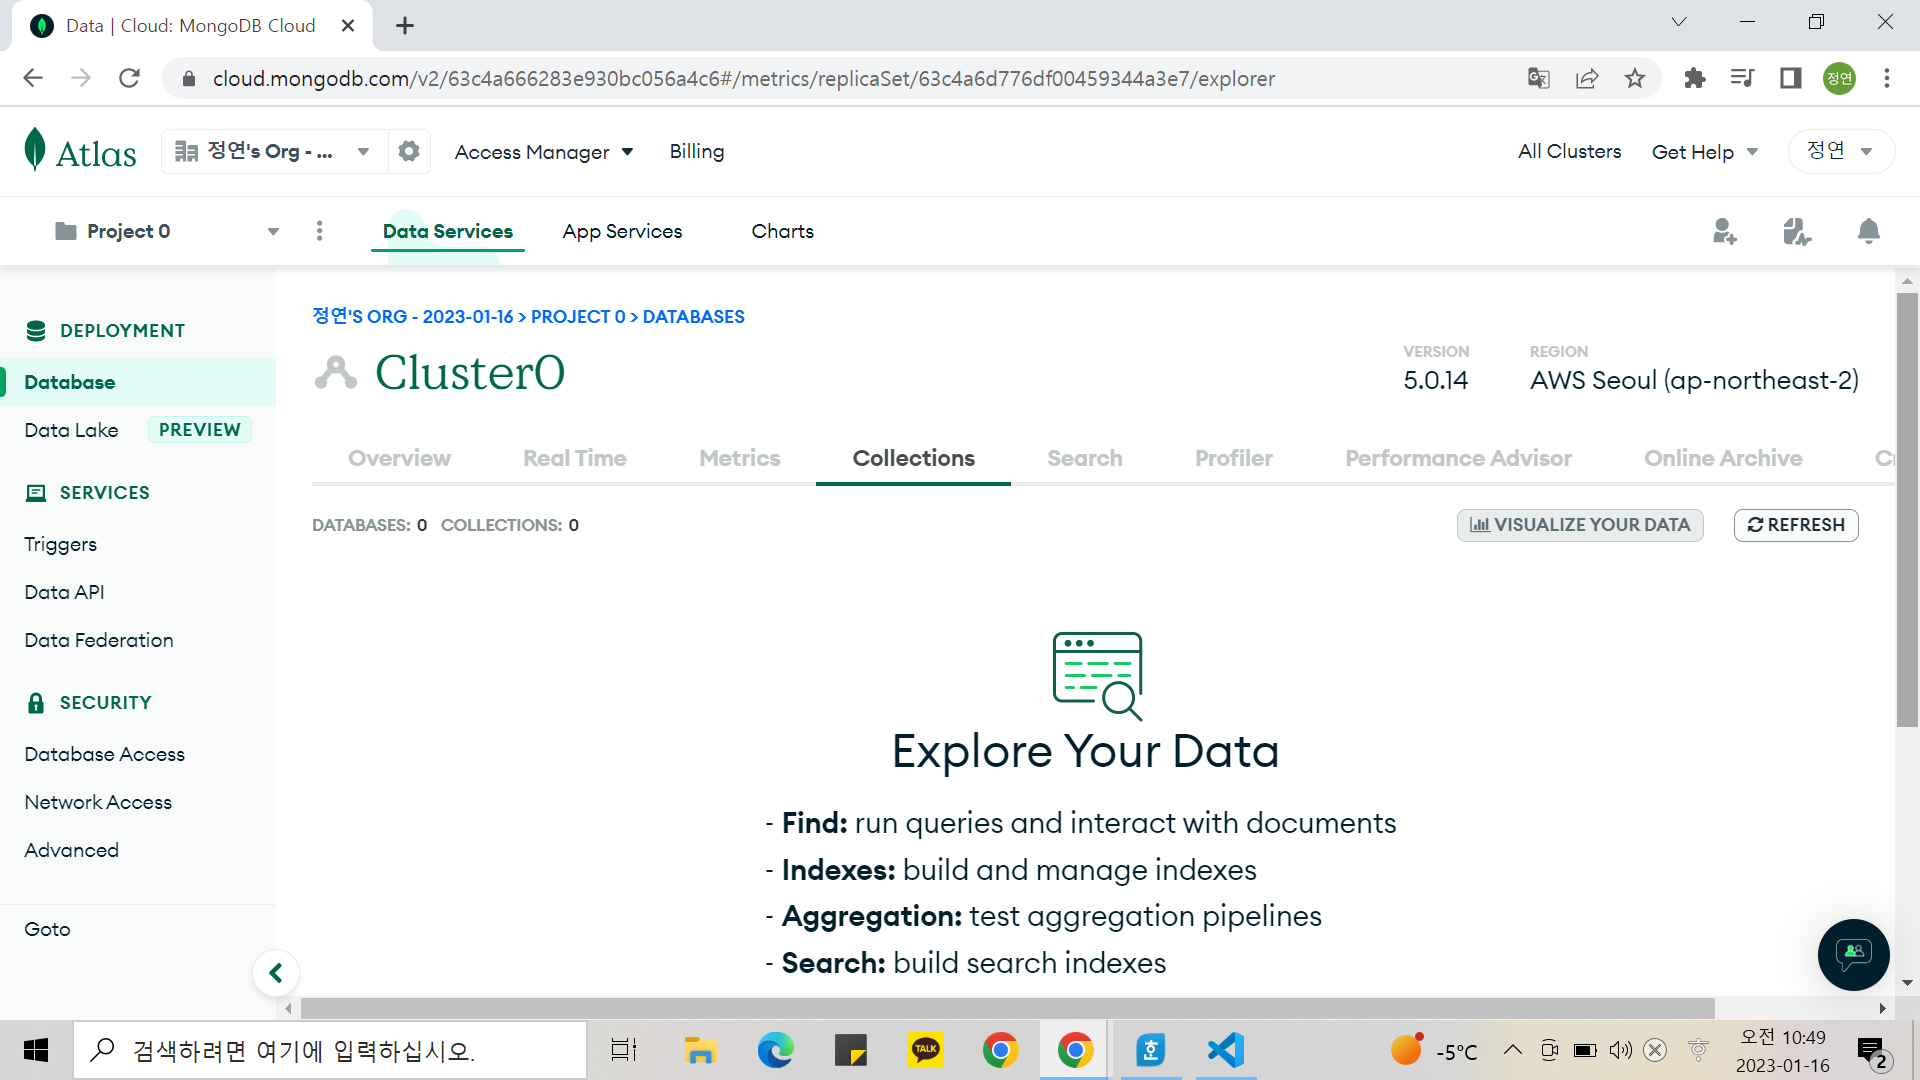
Task: Switch to the App Services tab
Action: pos(622,231)
